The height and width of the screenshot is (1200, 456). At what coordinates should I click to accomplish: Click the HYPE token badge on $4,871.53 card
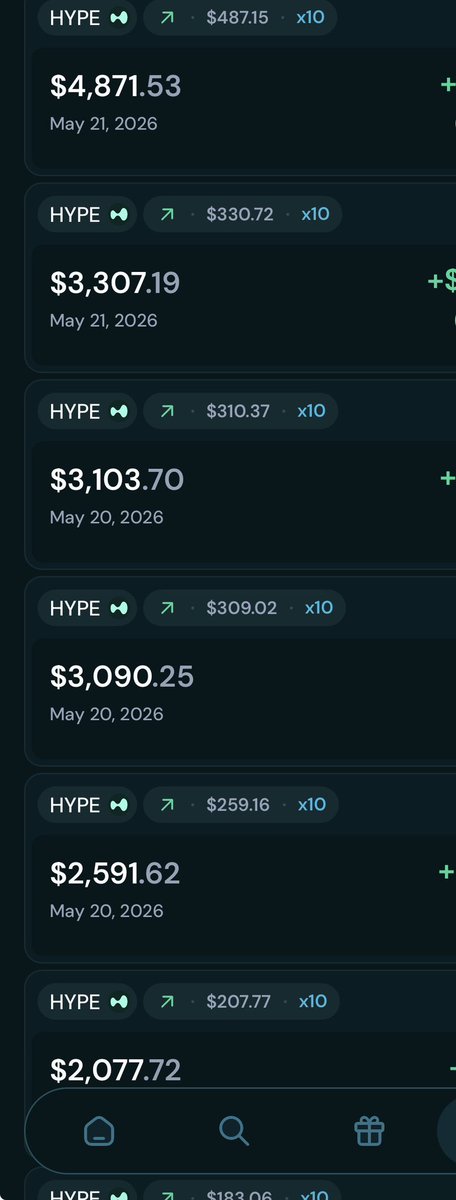coord(88,17)
